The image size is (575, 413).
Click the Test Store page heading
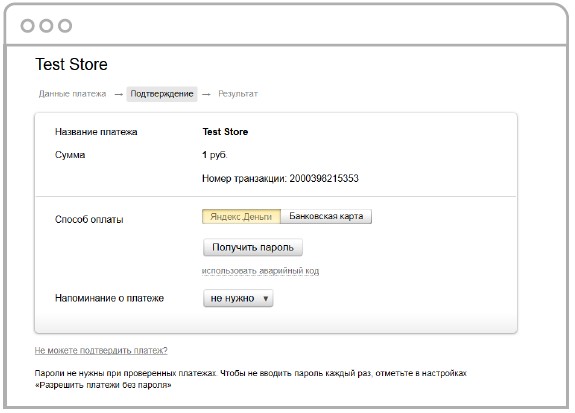coord(72,64)
